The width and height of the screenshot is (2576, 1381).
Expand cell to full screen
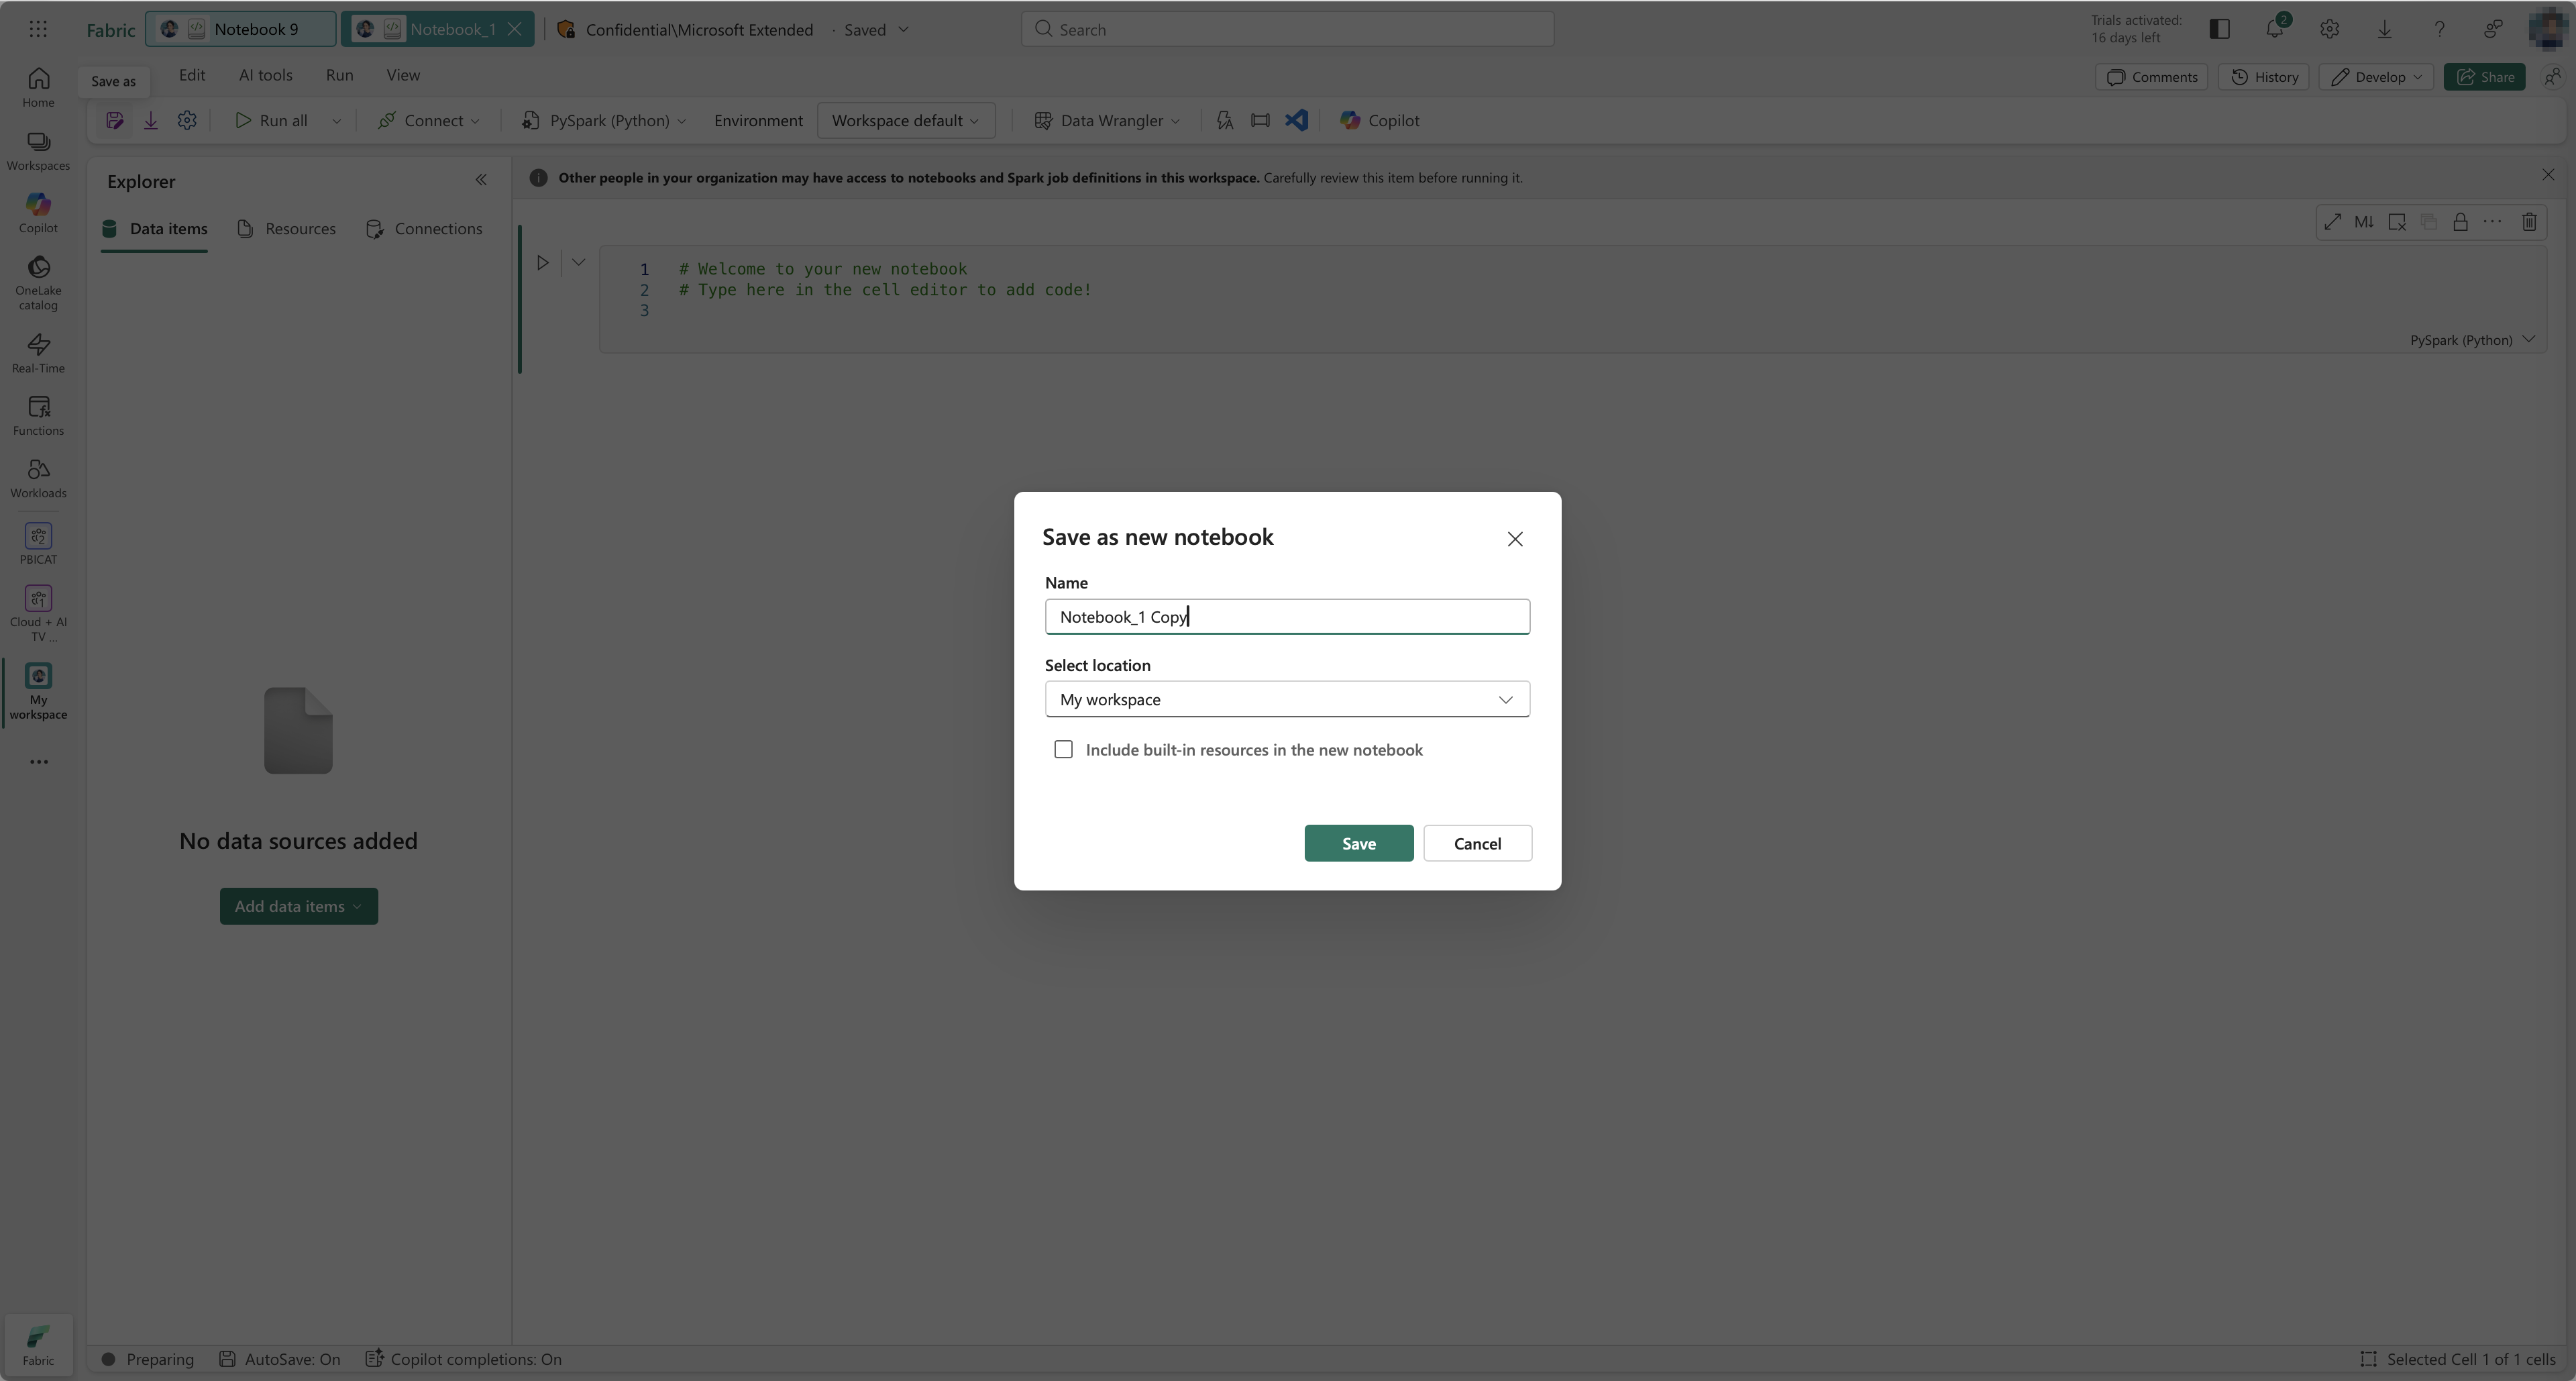(2332, 222)
